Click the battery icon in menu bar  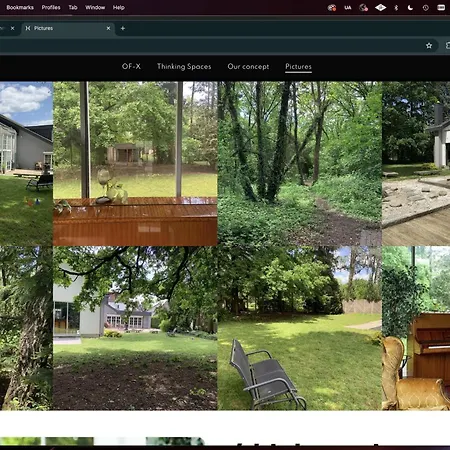pos(441,8)
